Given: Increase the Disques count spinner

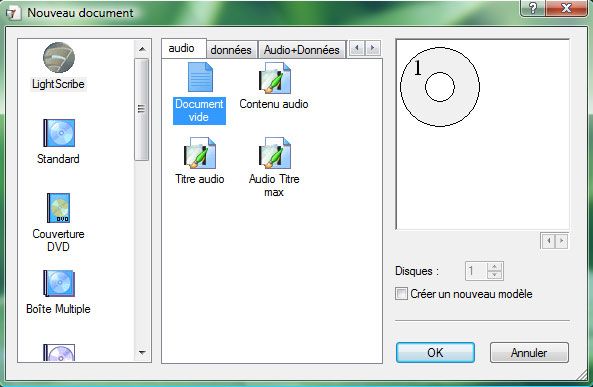Looking at the screenshot, I should pos(495,266).
